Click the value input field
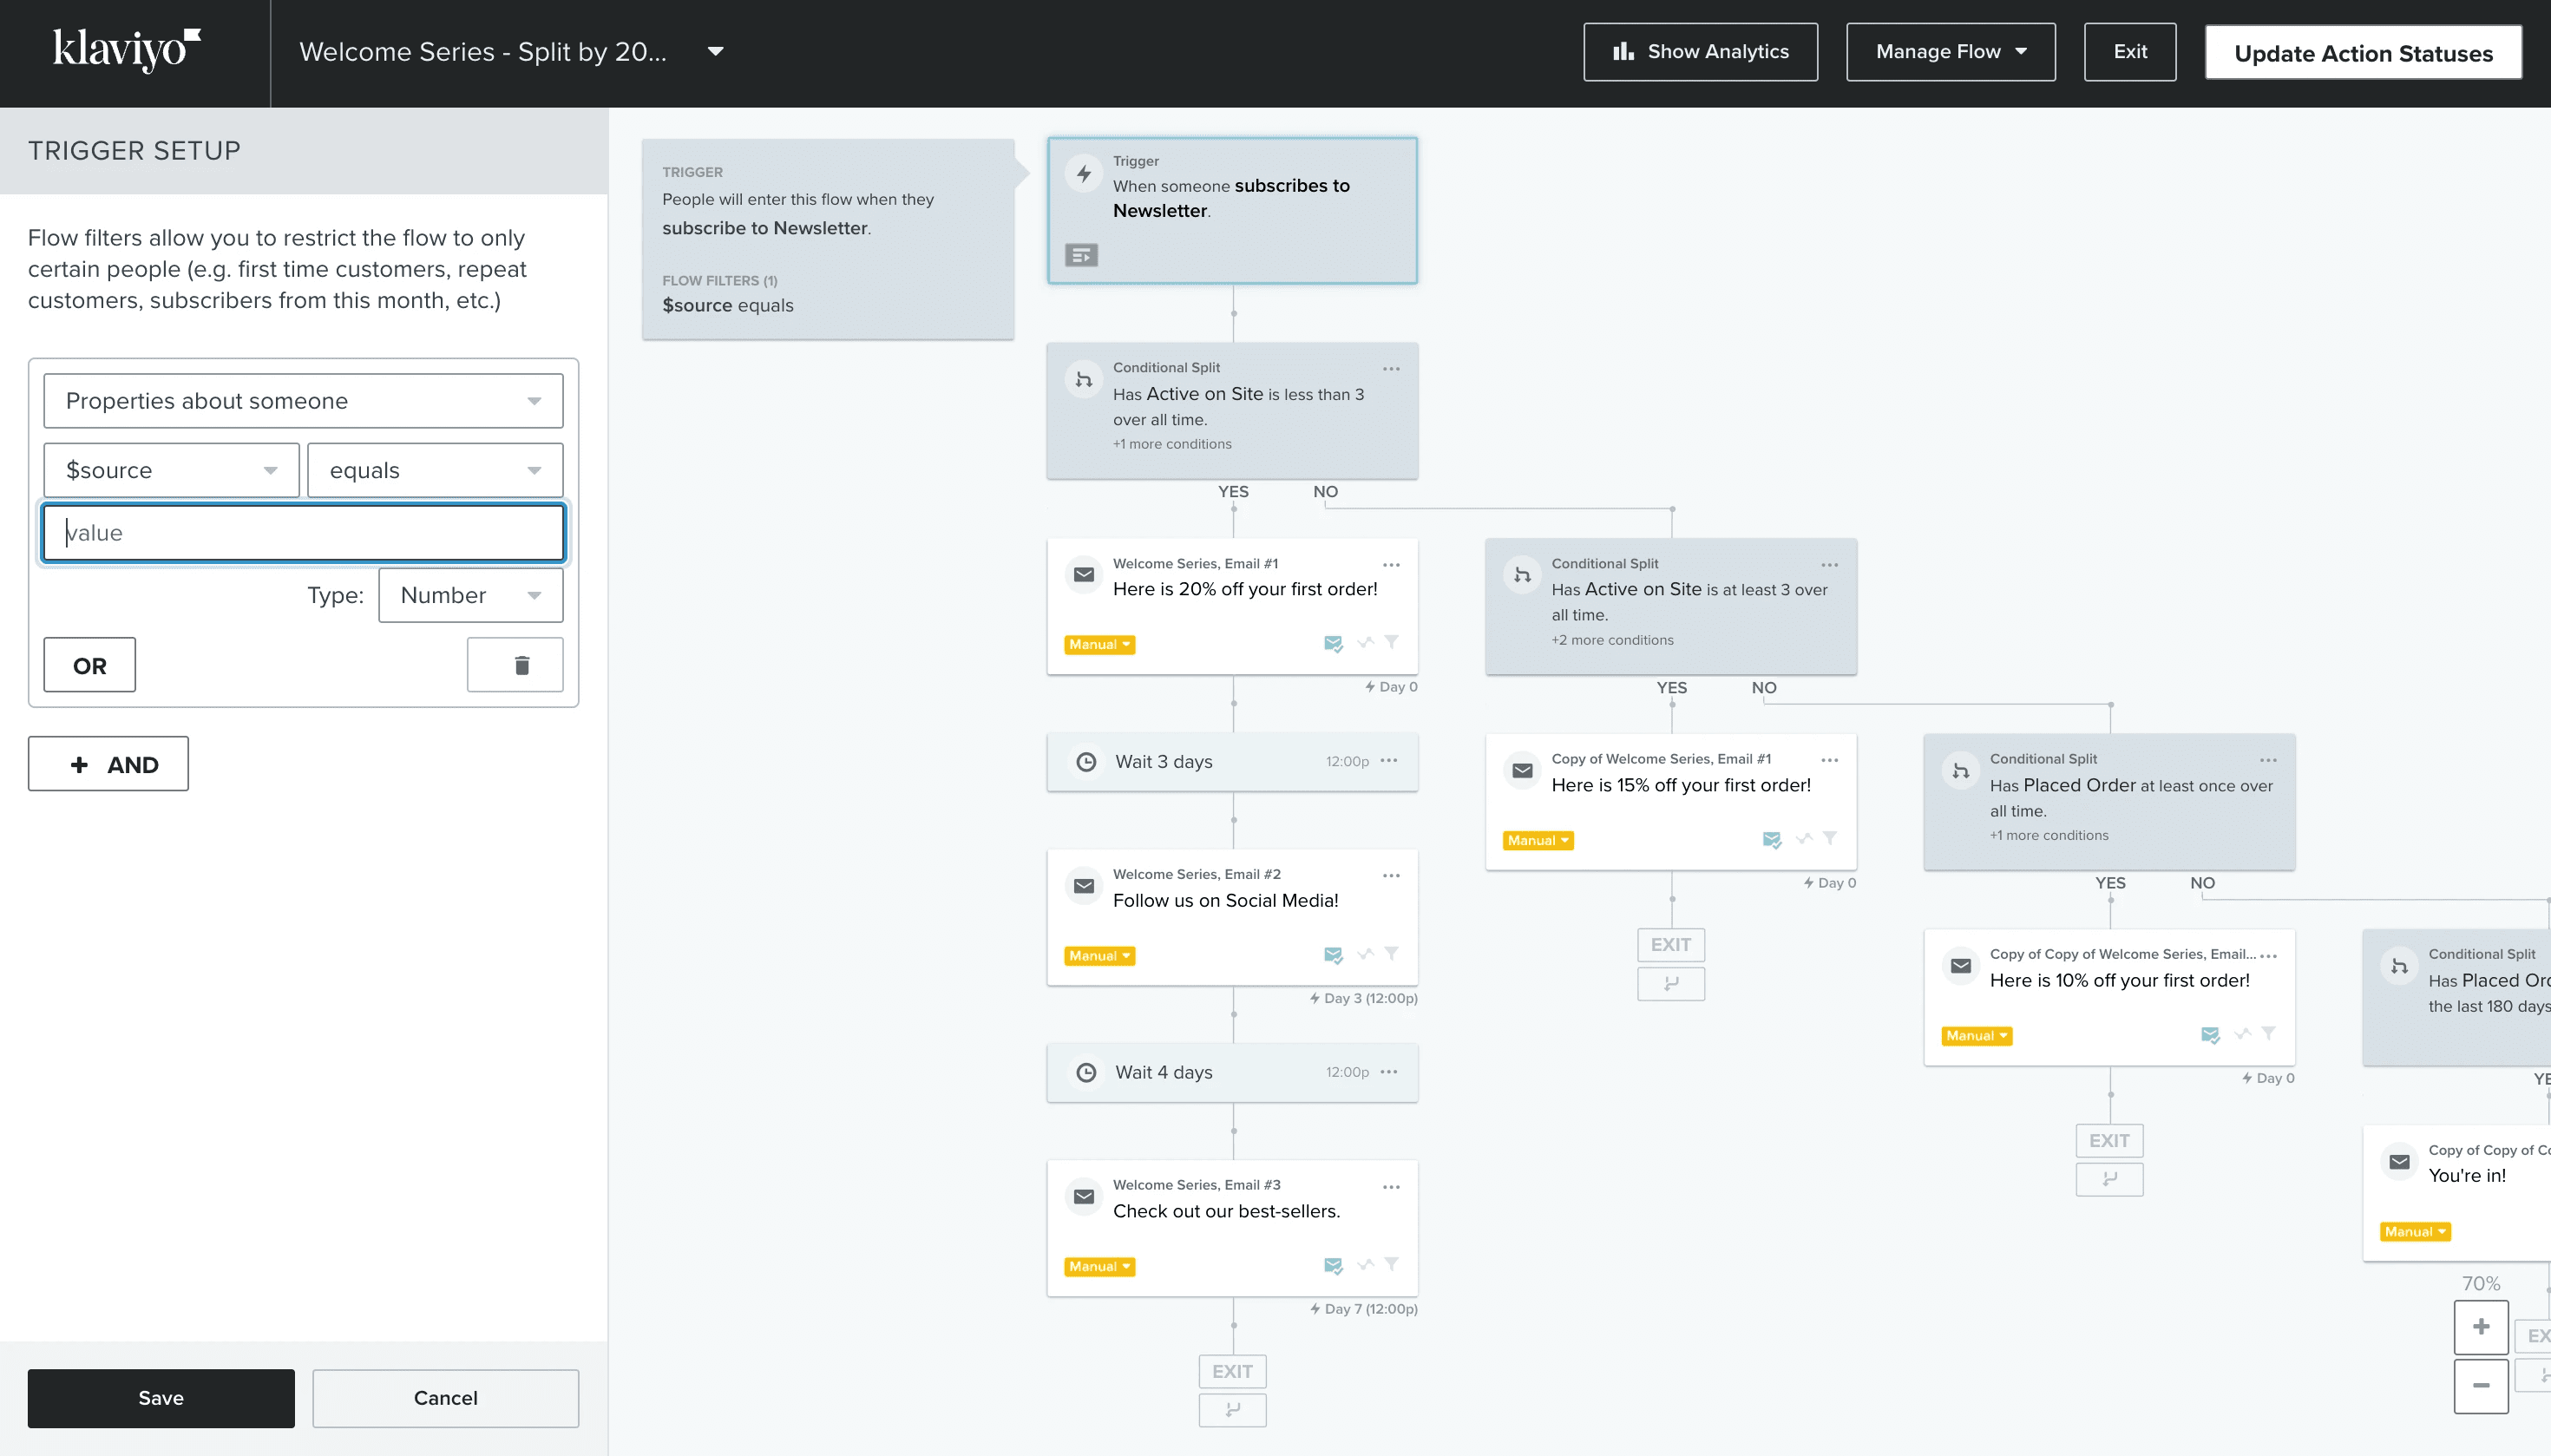Screen dimensions: 2551x1456 coord(303,533)
